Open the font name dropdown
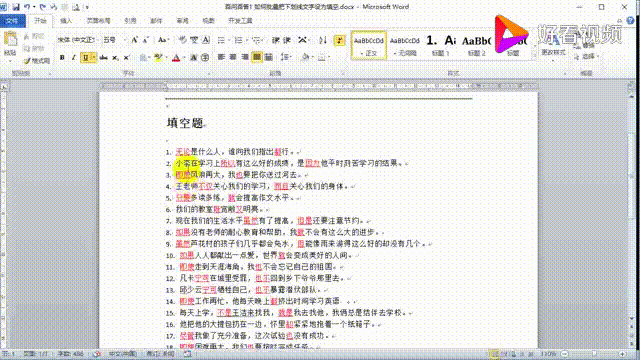The width and height of the screenshot is (640, 360). 97,40
